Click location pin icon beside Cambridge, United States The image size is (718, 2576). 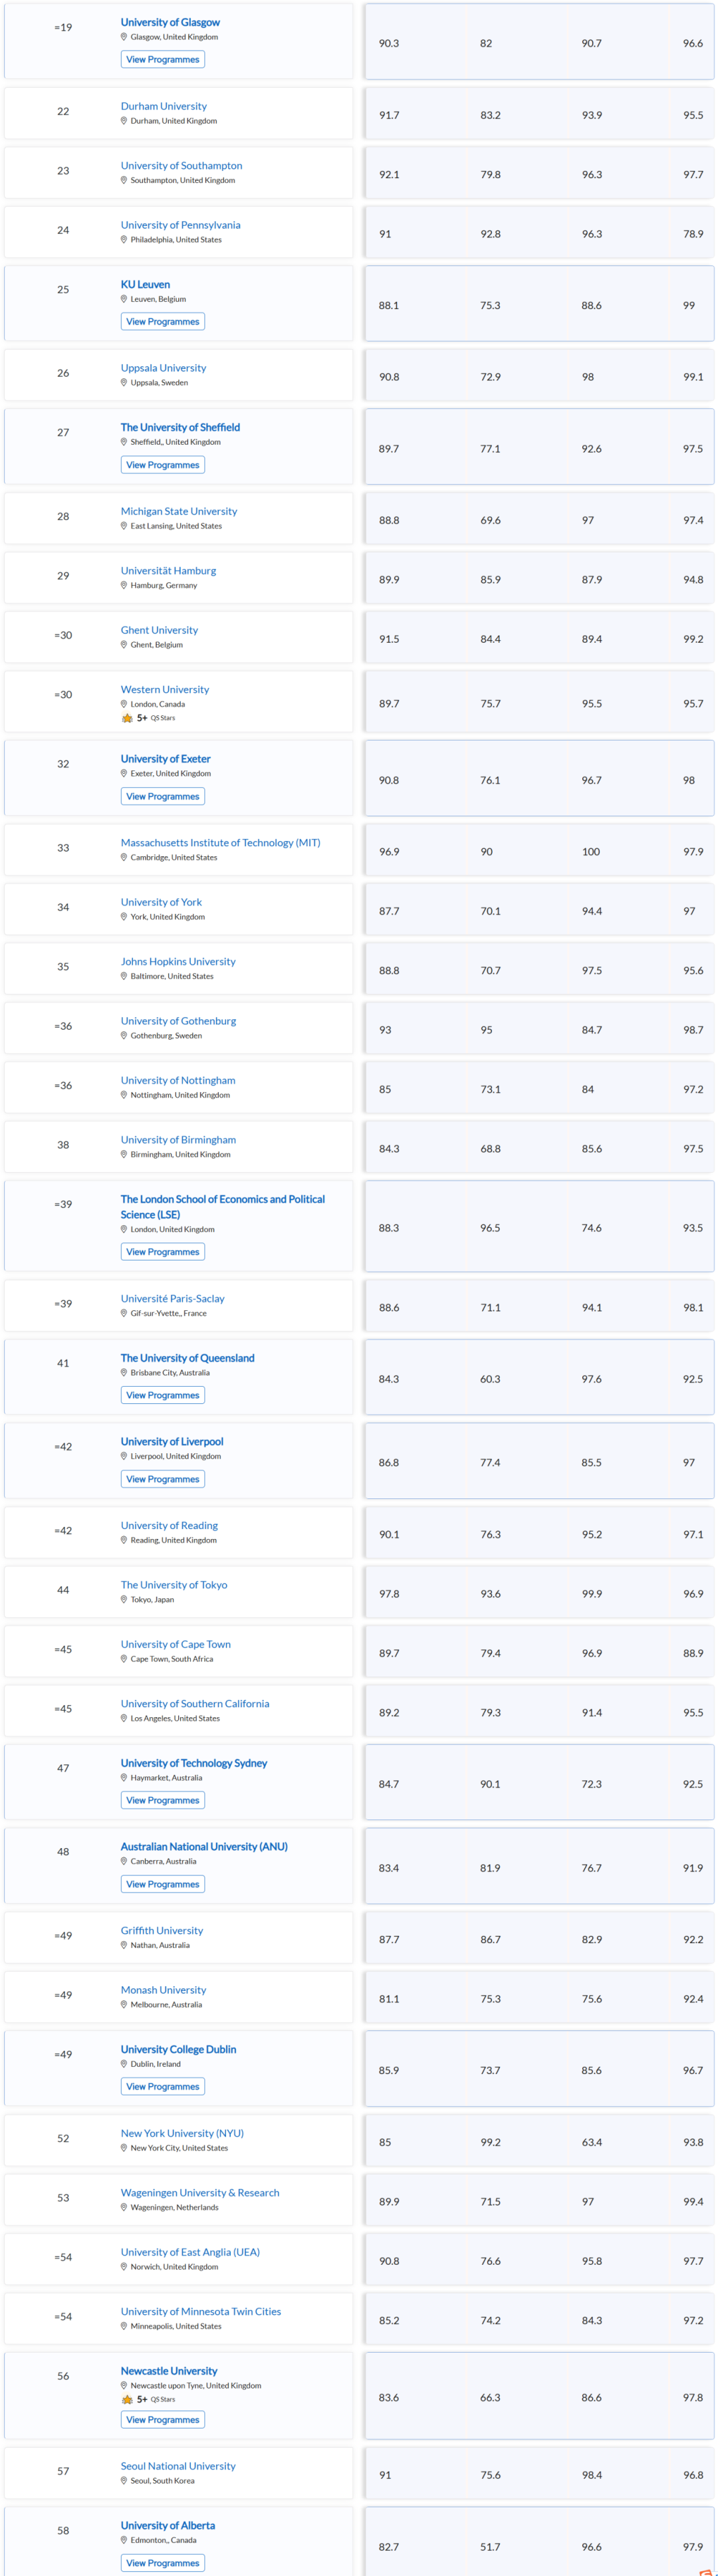coord(124,857)
